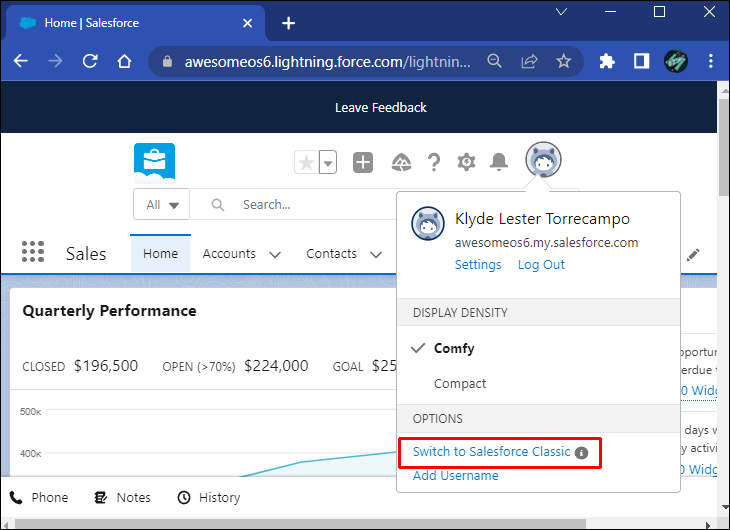730x530 pixels.
Task: Open the Setup gear icon
Action: 466,162
